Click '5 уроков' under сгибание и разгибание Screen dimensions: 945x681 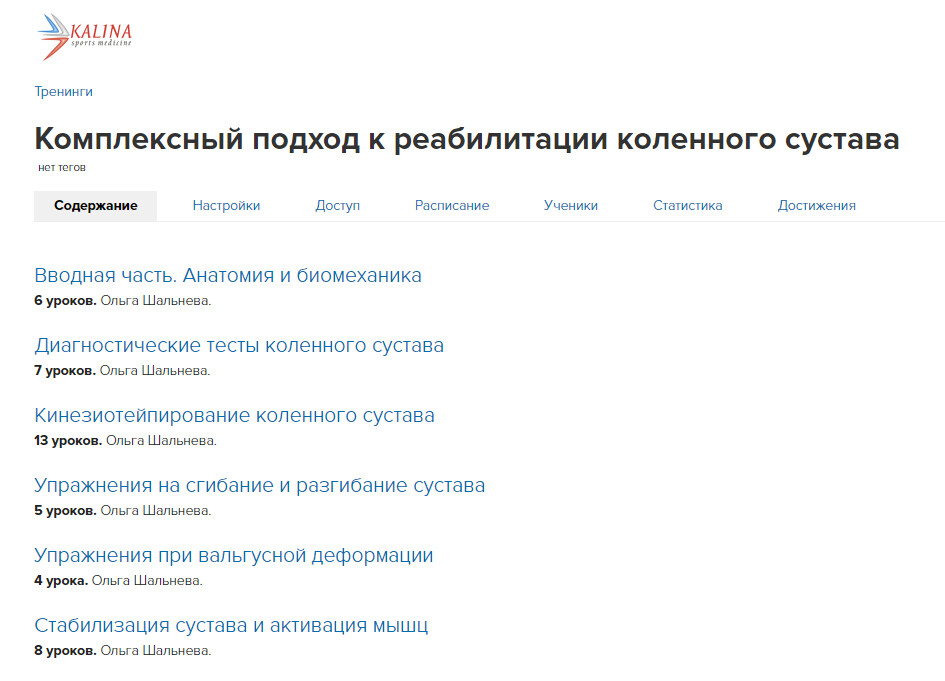click(x=65, y=510)
